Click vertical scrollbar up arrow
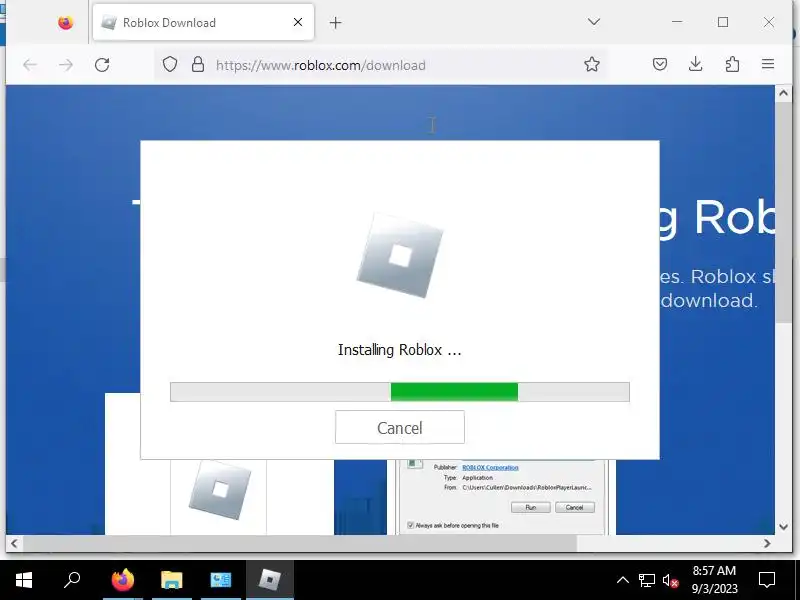This screenshot has height=600, width=800. pos(783,93)
